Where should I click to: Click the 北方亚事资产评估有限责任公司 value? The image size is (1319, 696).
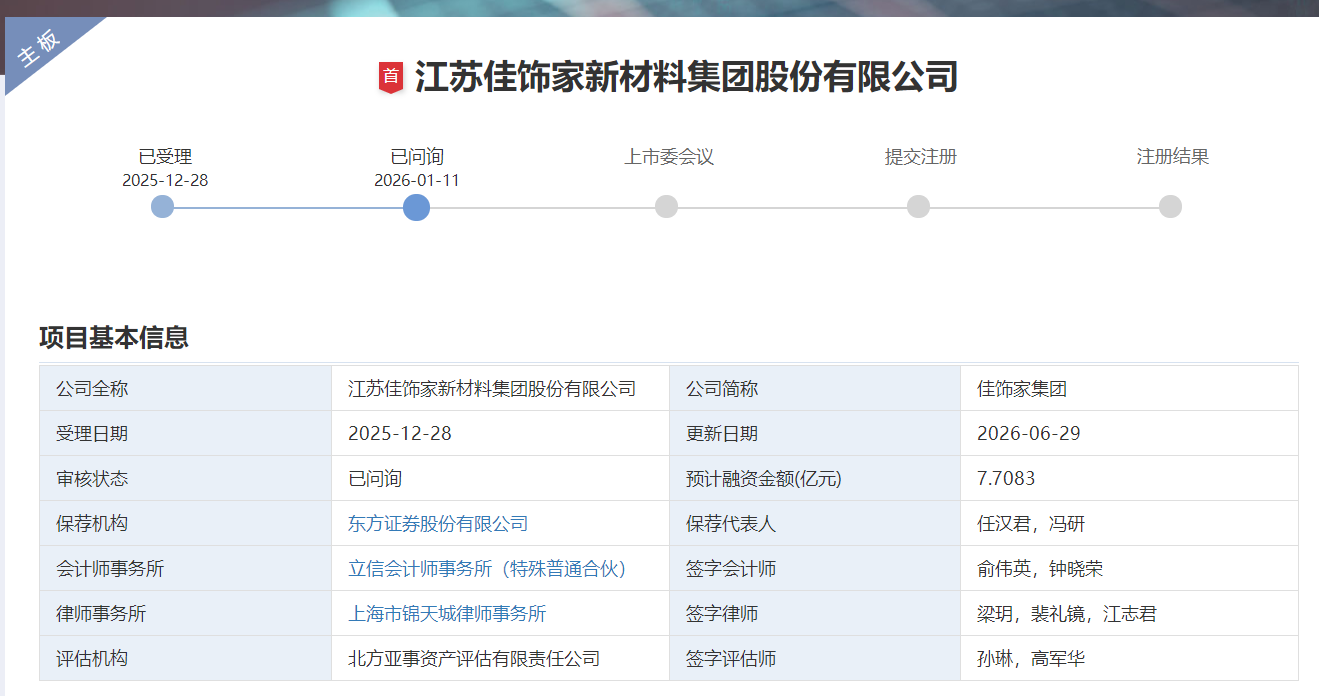point(474,659)
